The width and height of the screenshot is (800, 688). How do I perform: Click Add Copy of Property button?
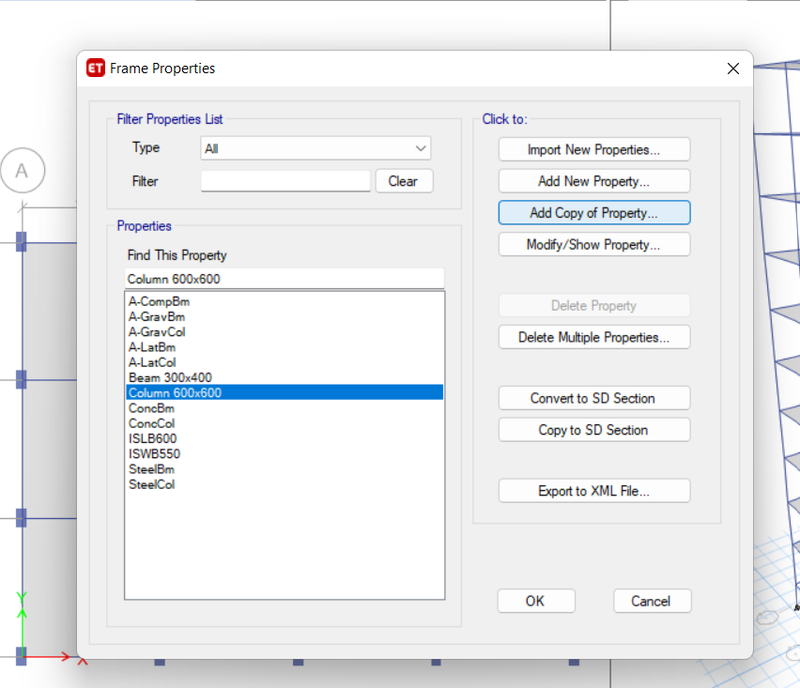(x=594, y=213)
